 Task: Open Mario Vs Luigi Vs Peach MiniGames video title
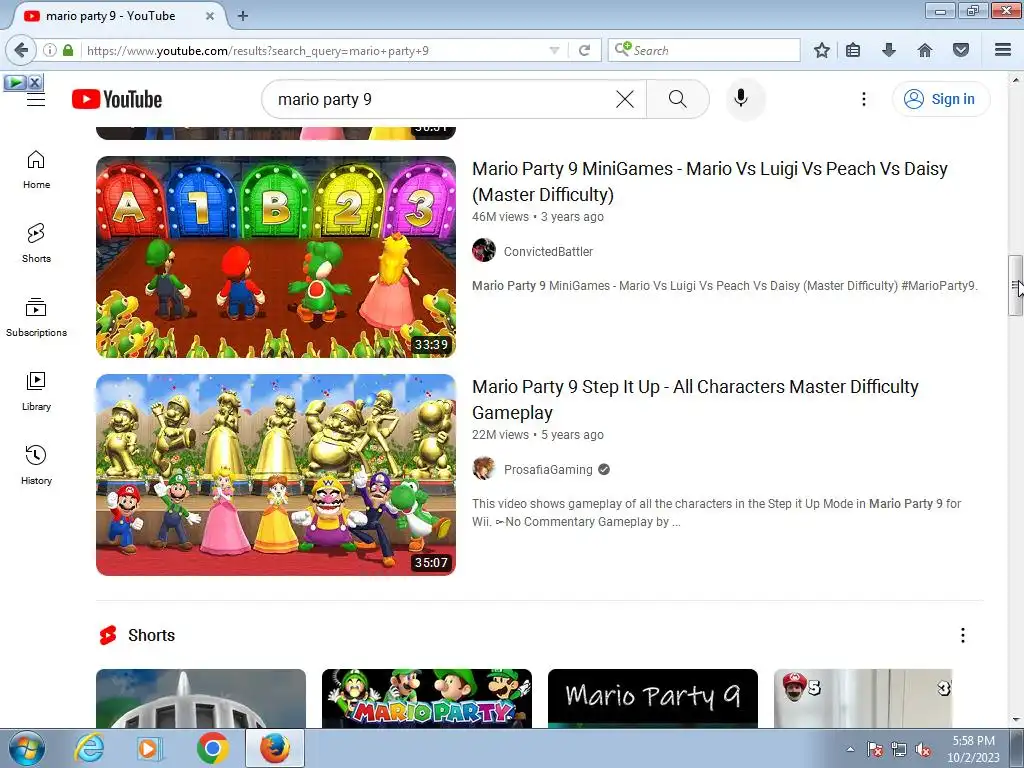click(x=710, y=182)
